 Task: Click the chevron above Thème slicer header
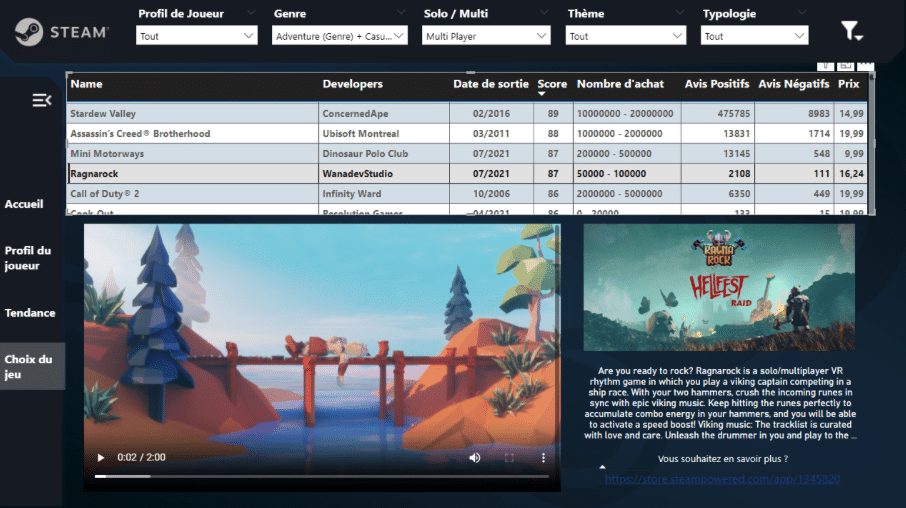(680, 12)
